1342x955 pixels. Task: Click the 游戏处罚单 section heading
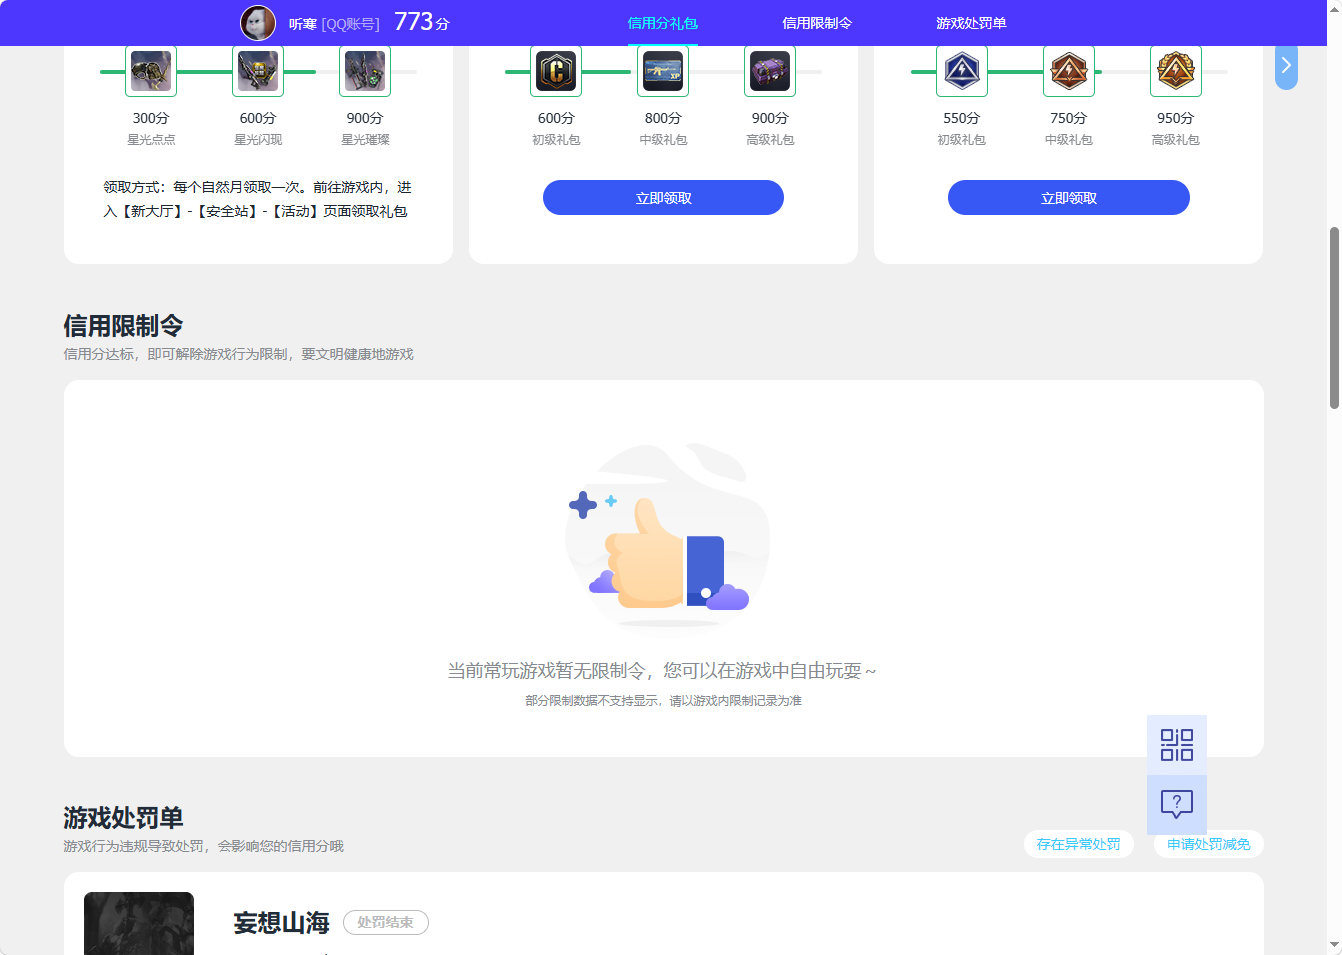coord(123,818)
